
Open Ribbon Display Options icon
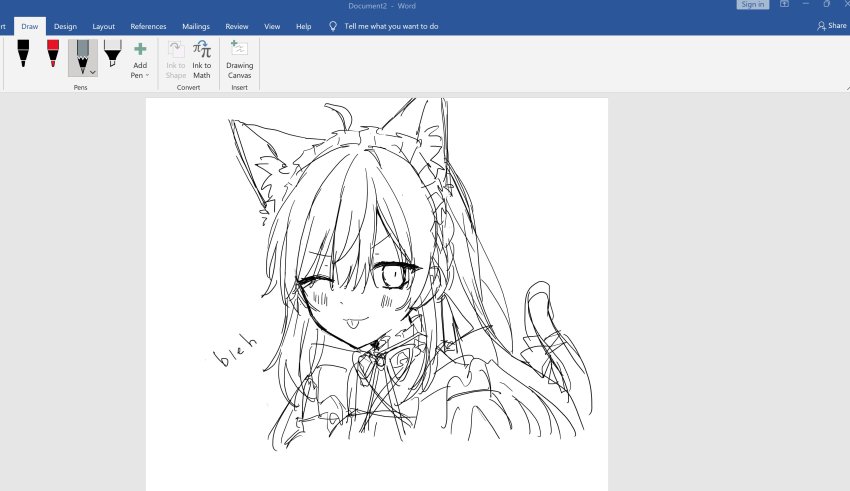point(784,4)
